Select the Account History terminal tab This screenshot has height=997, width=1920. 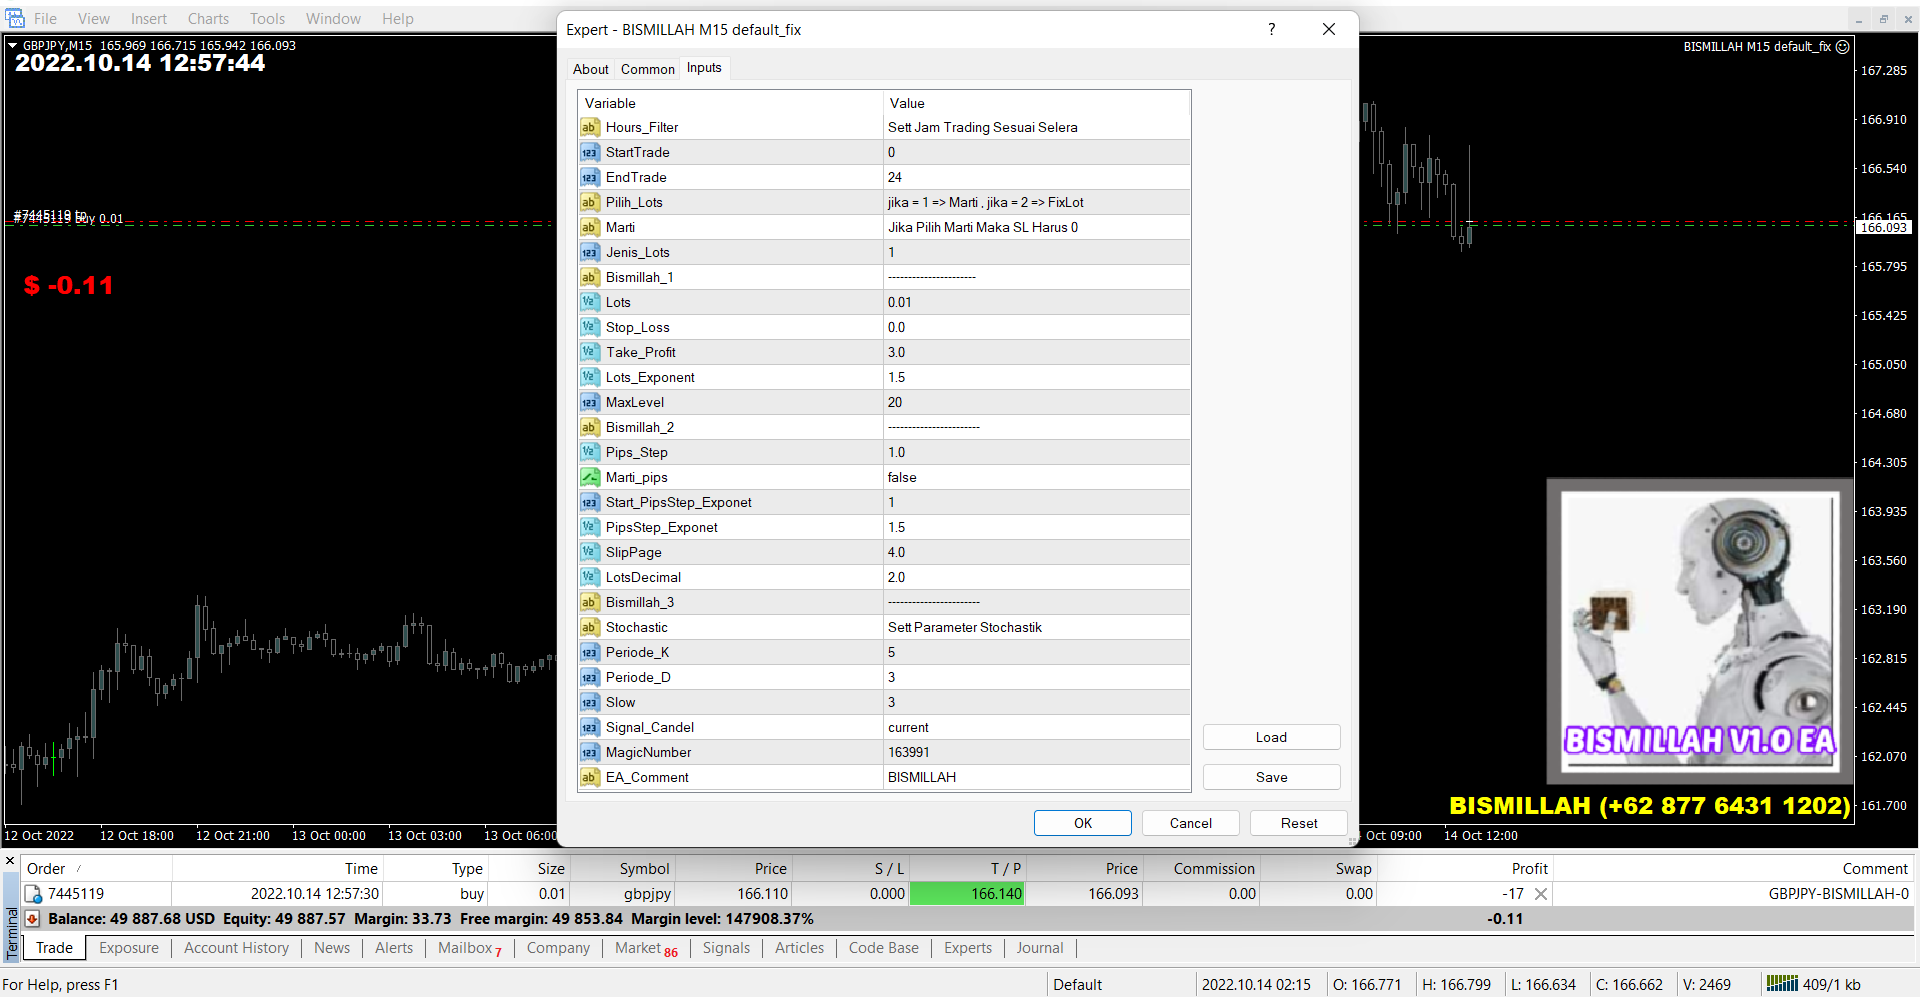pyautogui.click(x=236, y=948)
